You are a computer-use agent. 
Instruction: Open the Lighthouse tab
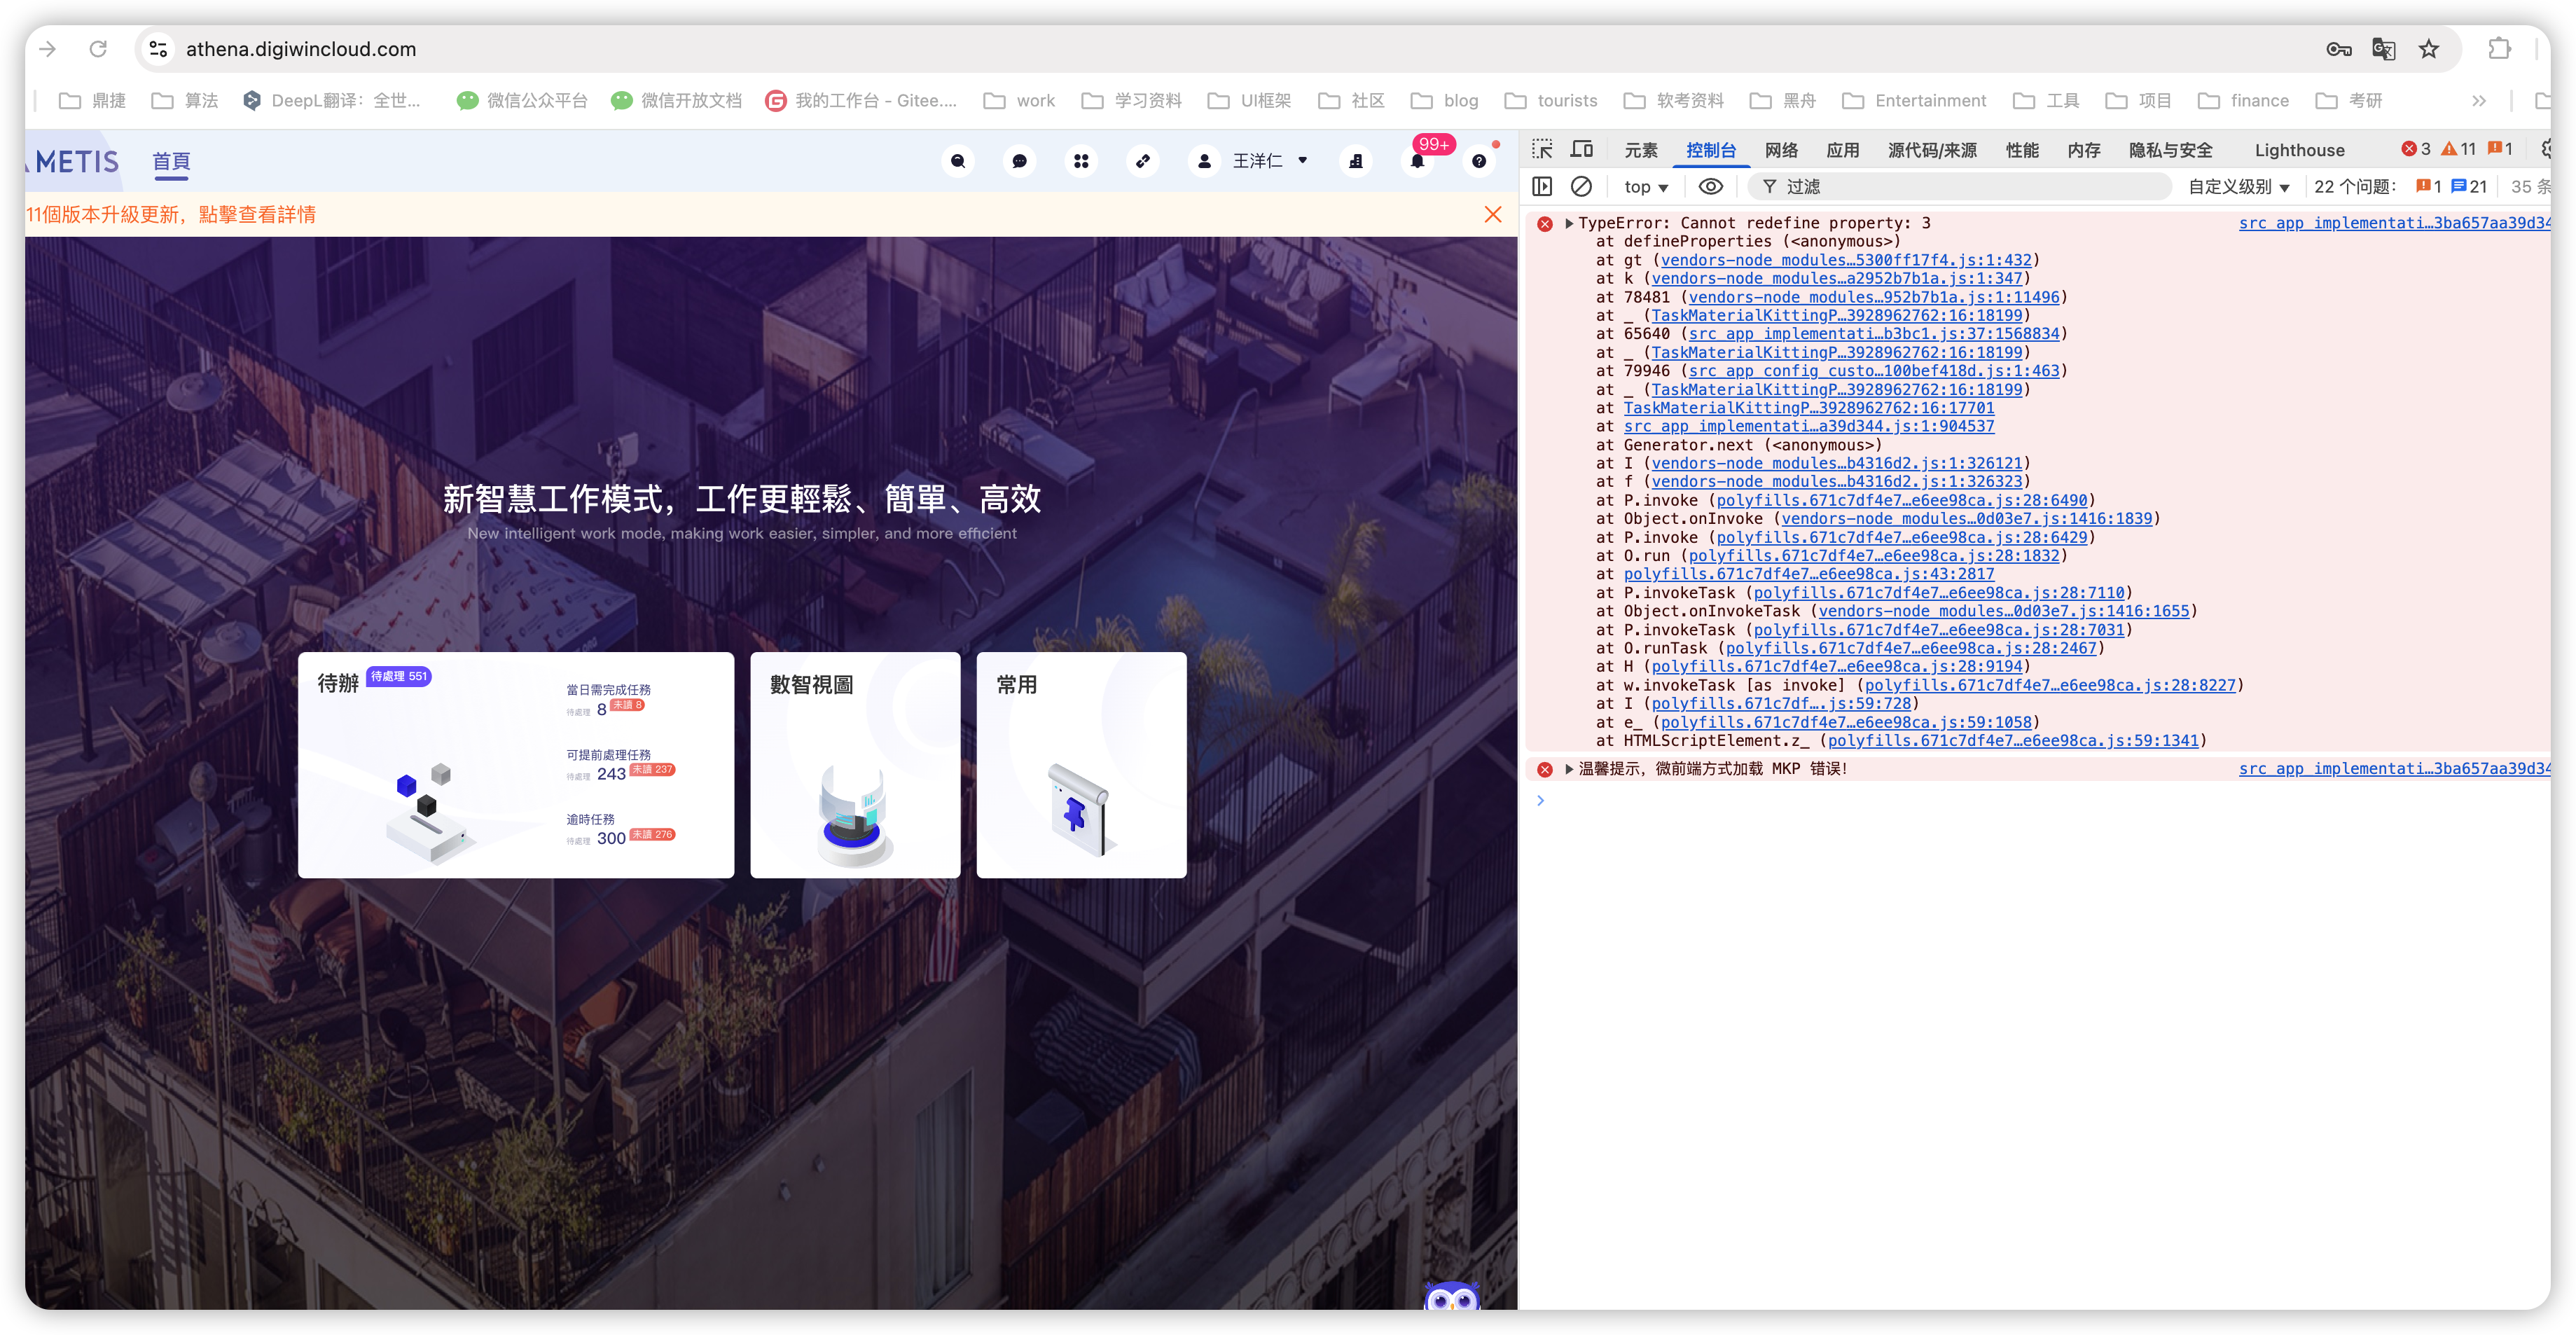tap(2299, 150)
